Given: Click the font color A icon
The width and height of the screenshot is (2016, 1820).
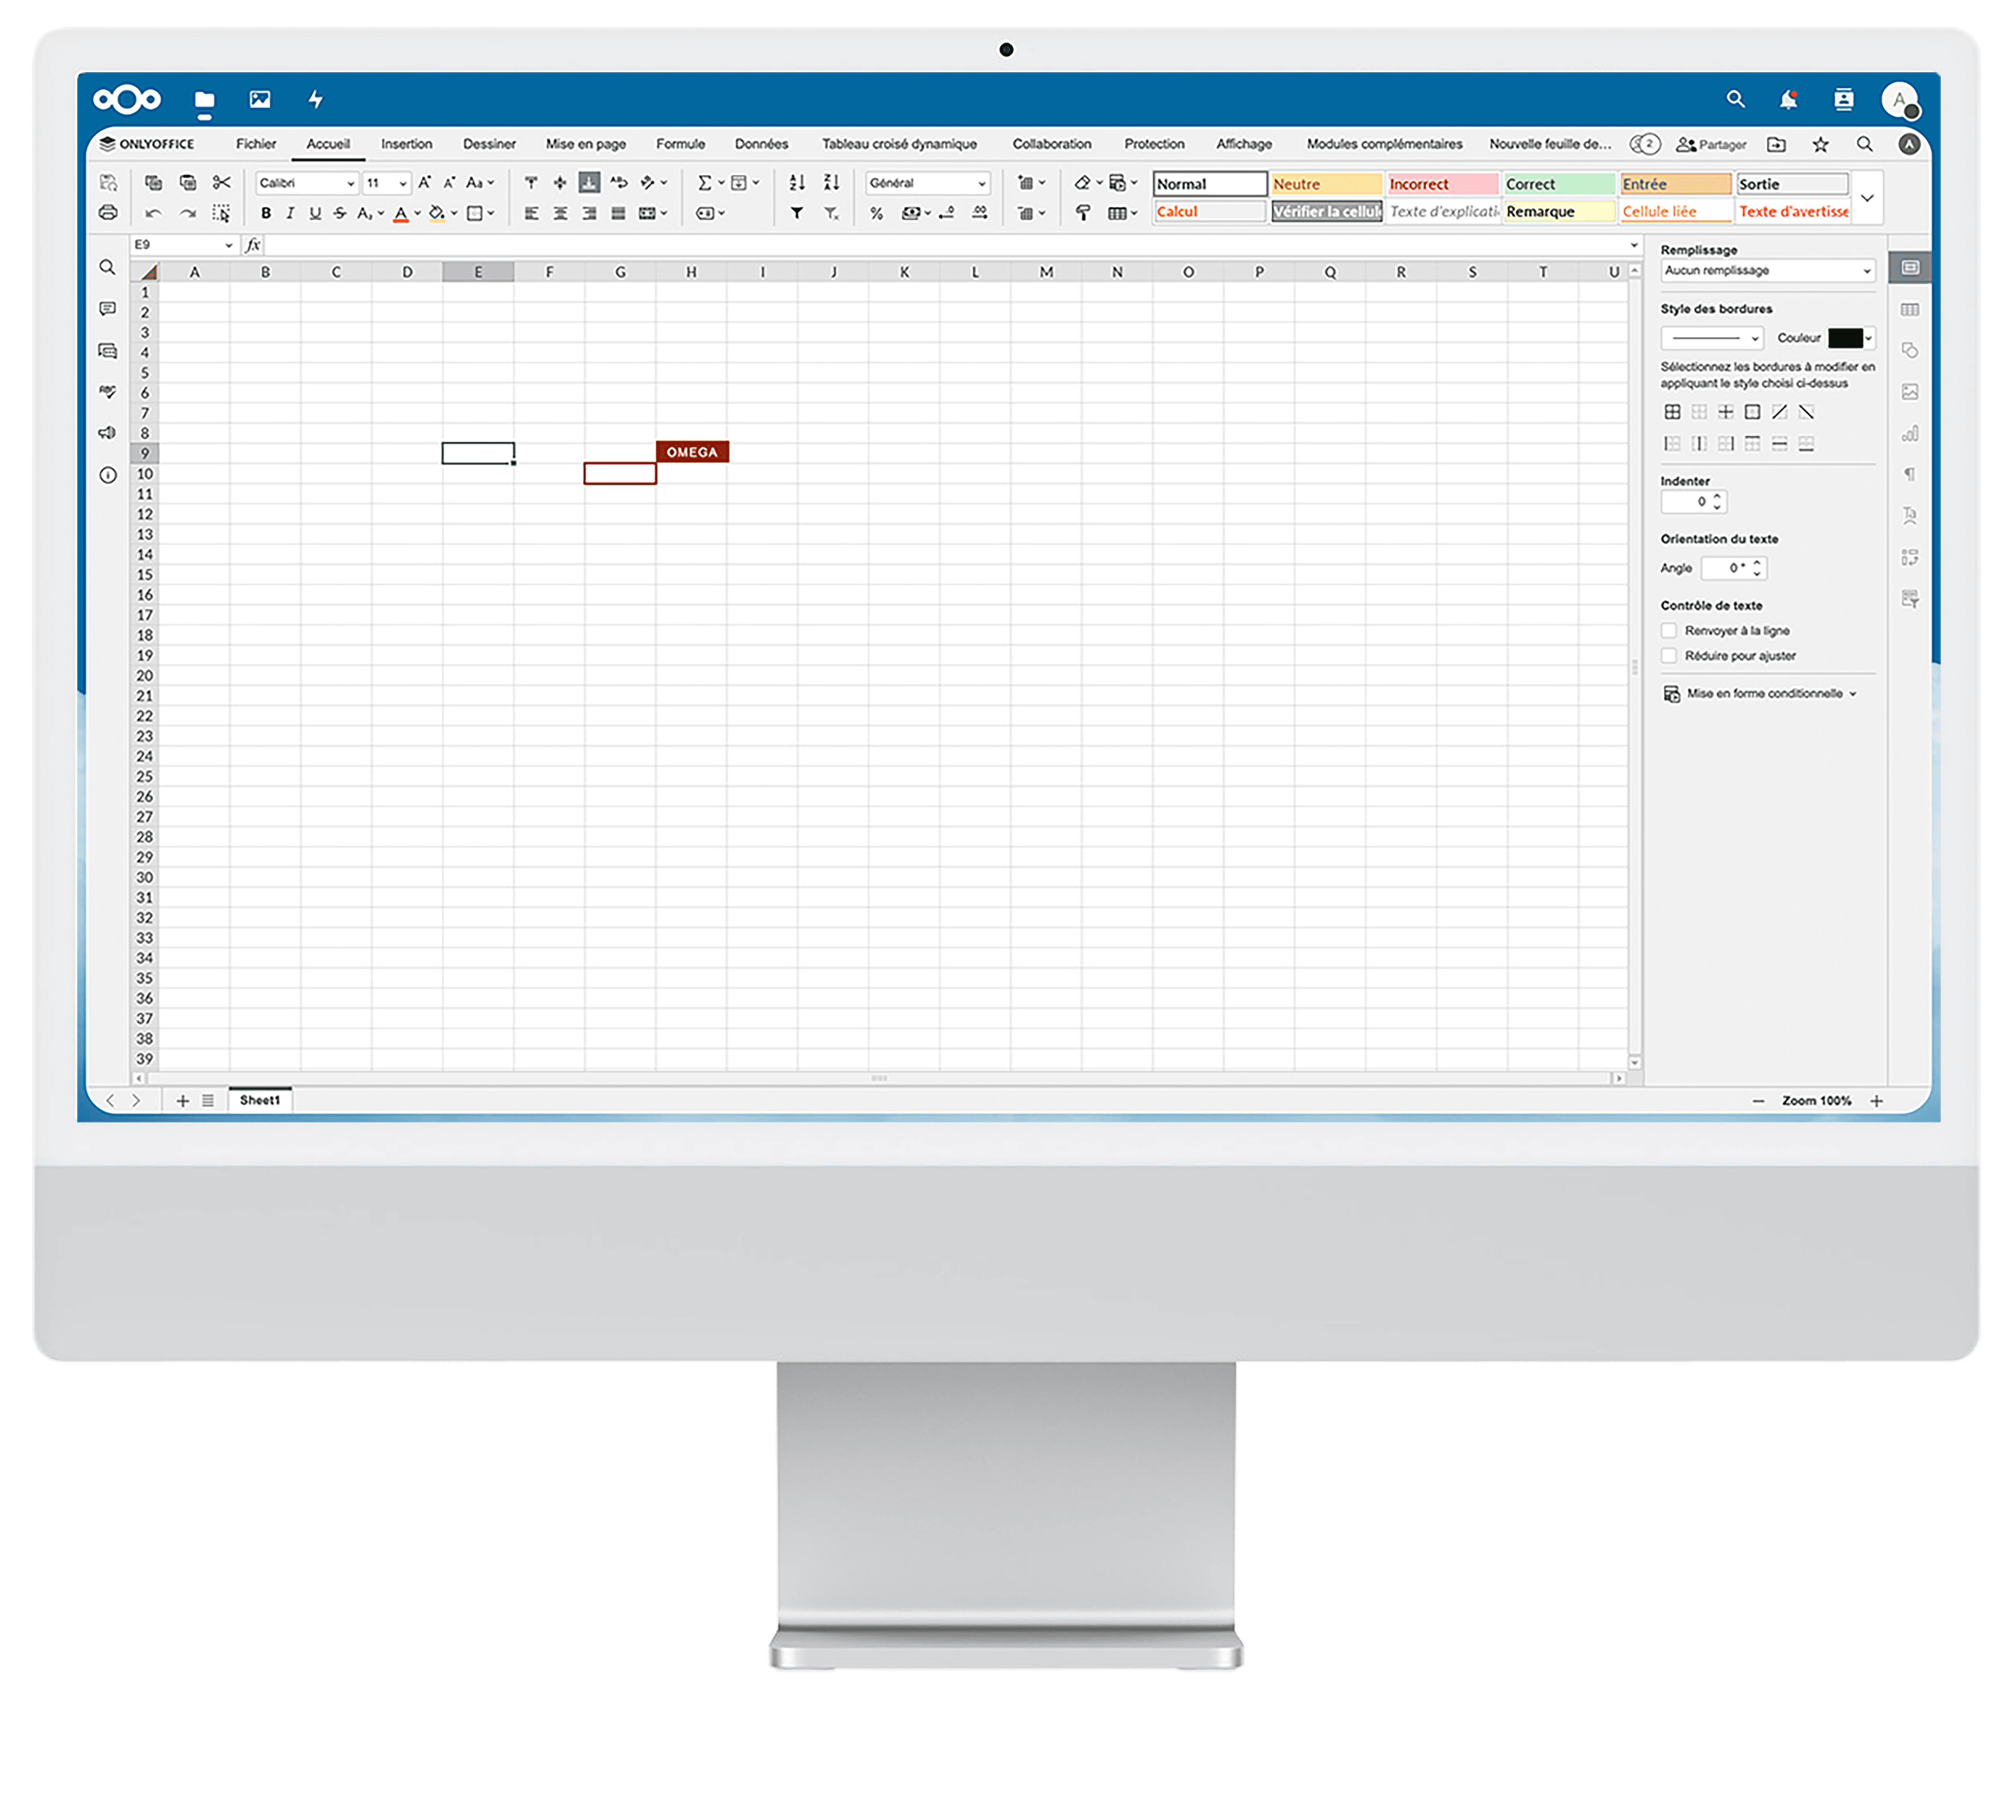Looking at the screenshot, I should [400, 213].
